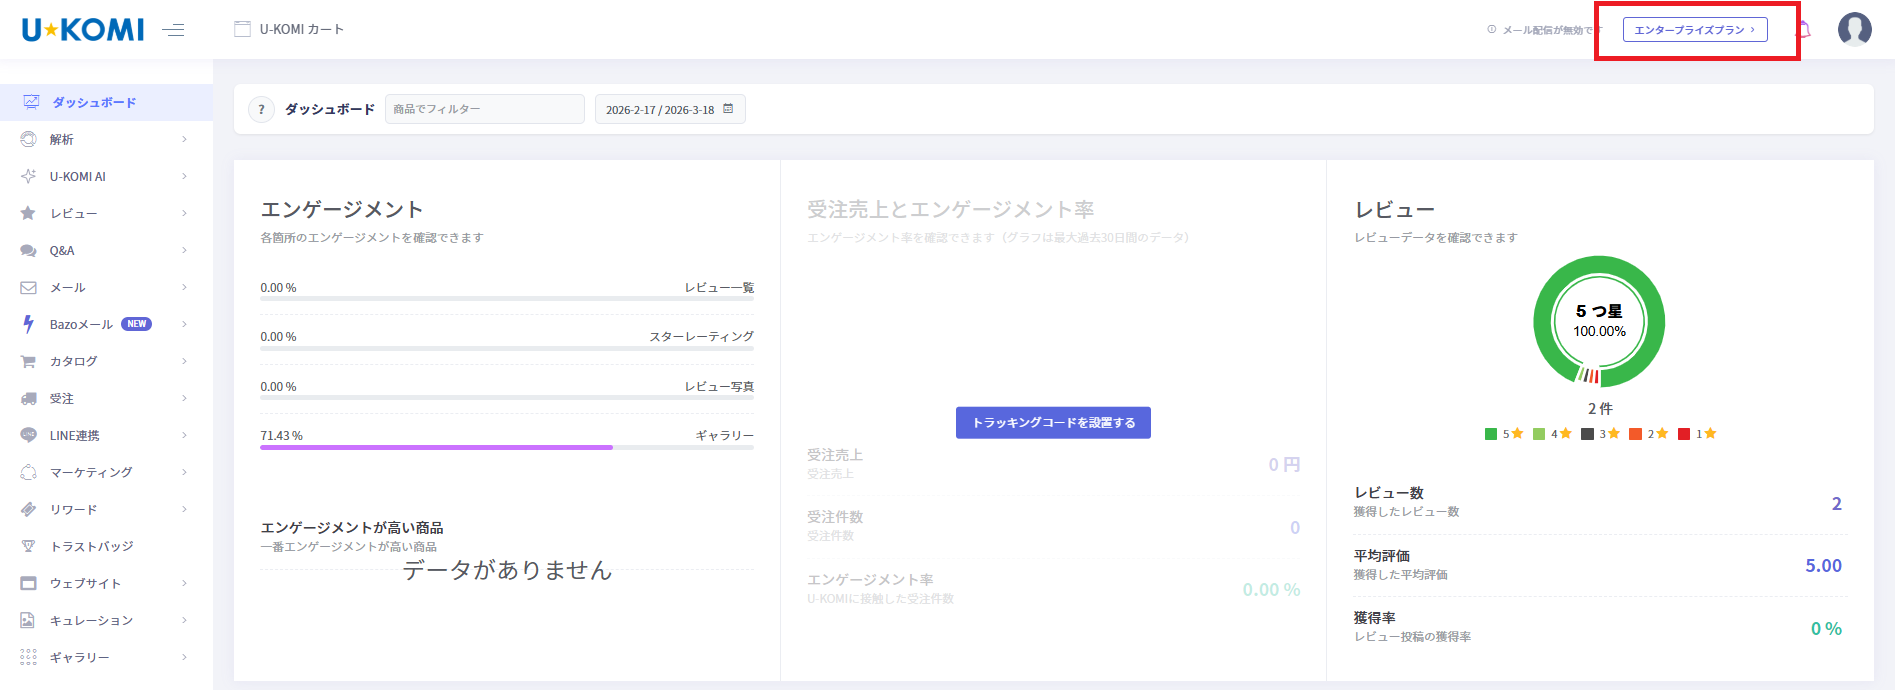The width and height of the screenshot is (1895, 690).
Task: Select the トラストバッジ trophy icon
Action: 29,546
